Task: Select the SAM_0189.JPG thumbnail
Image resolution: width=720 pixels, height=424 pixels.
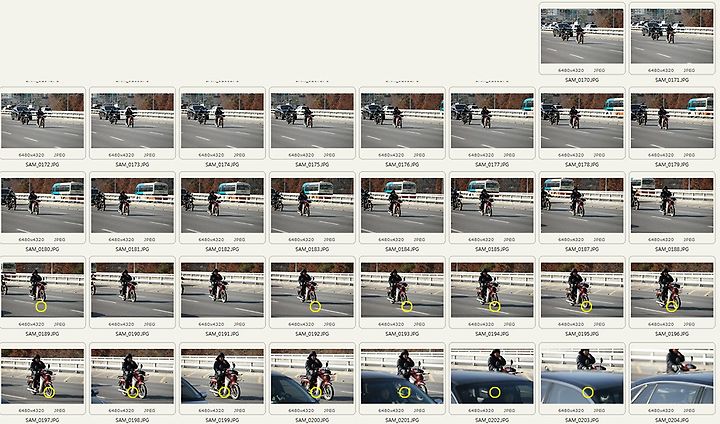Action: point(42,290)
